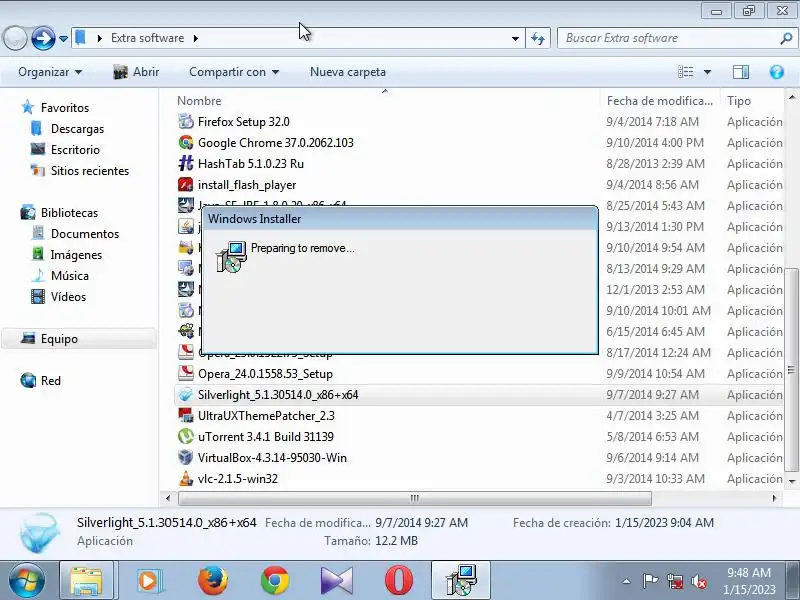Open Imágenes library
800x600 pixels.
pos(76,255)
